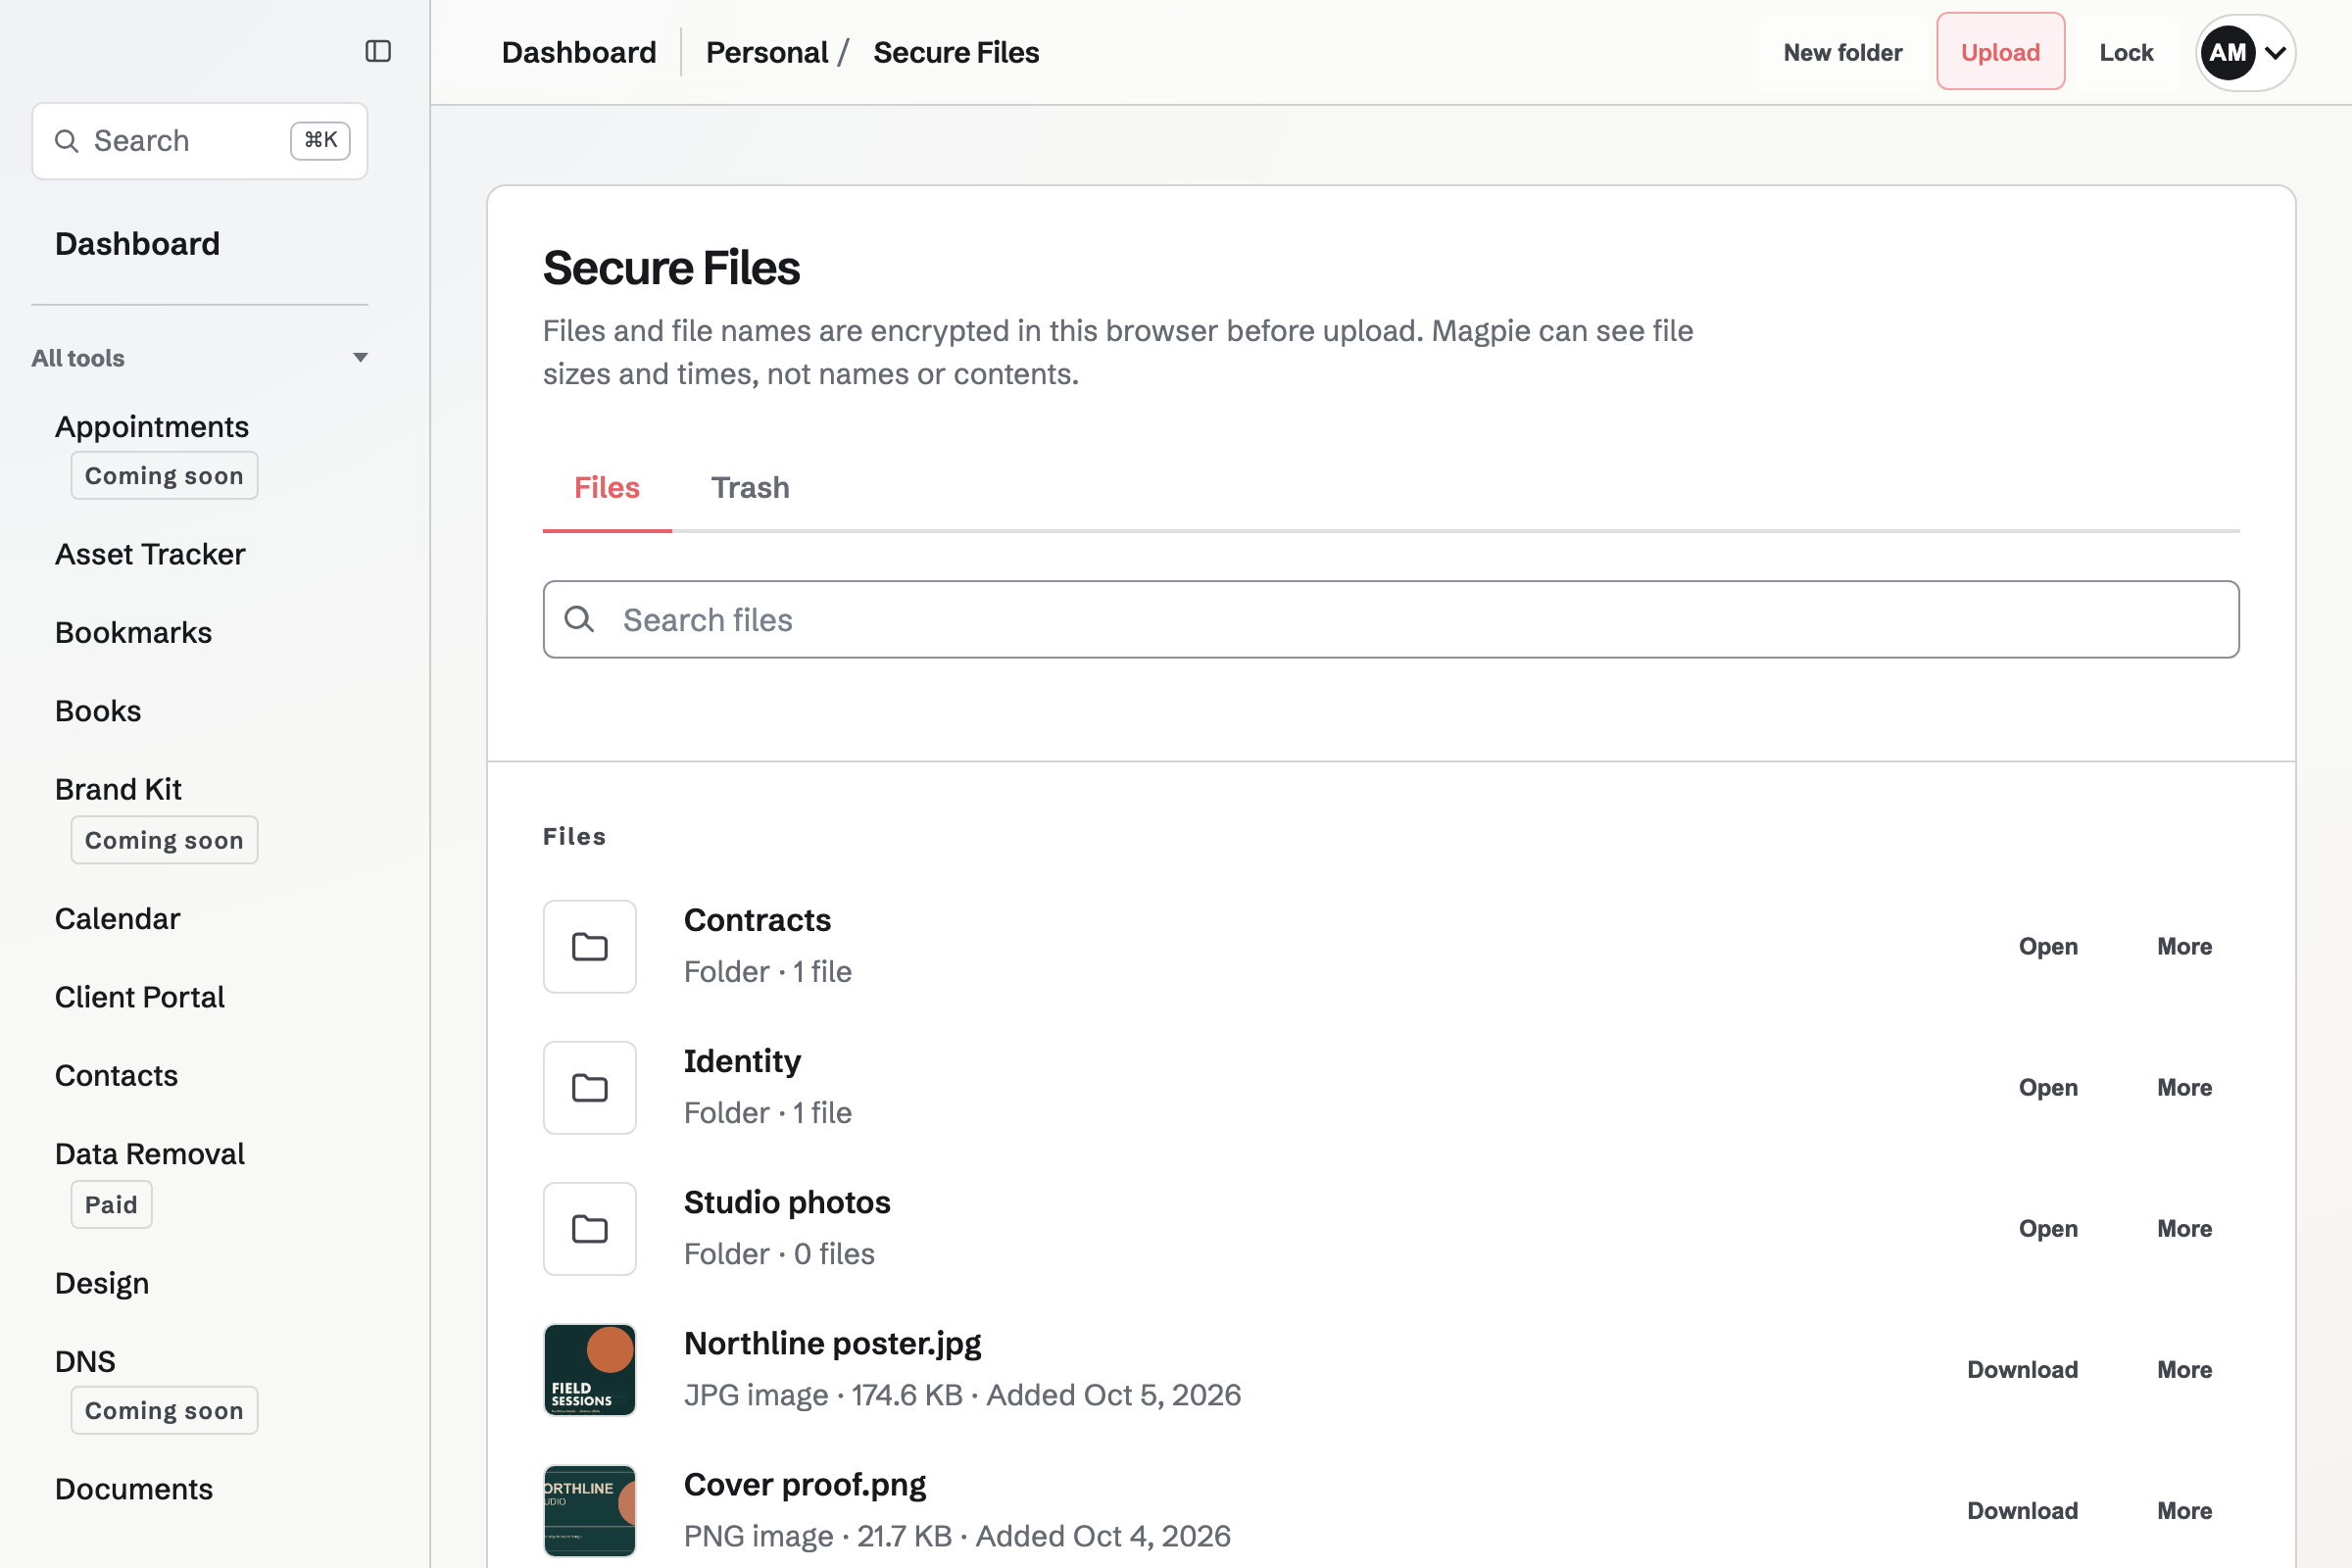The height and width of the screenshot is (1568, 2352).
Task: Open Contacts in the sidebar
Action: (116, 1075)
